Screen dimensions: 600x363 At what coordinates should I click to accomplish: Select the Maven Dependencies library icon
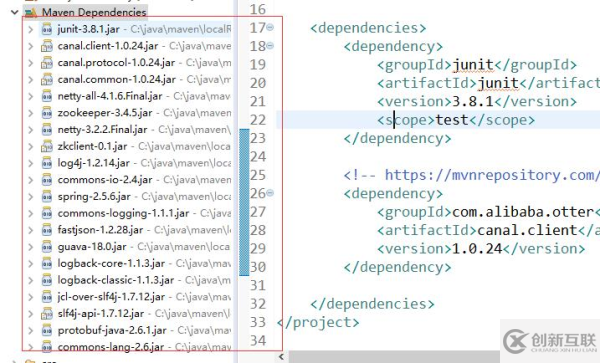31,12
